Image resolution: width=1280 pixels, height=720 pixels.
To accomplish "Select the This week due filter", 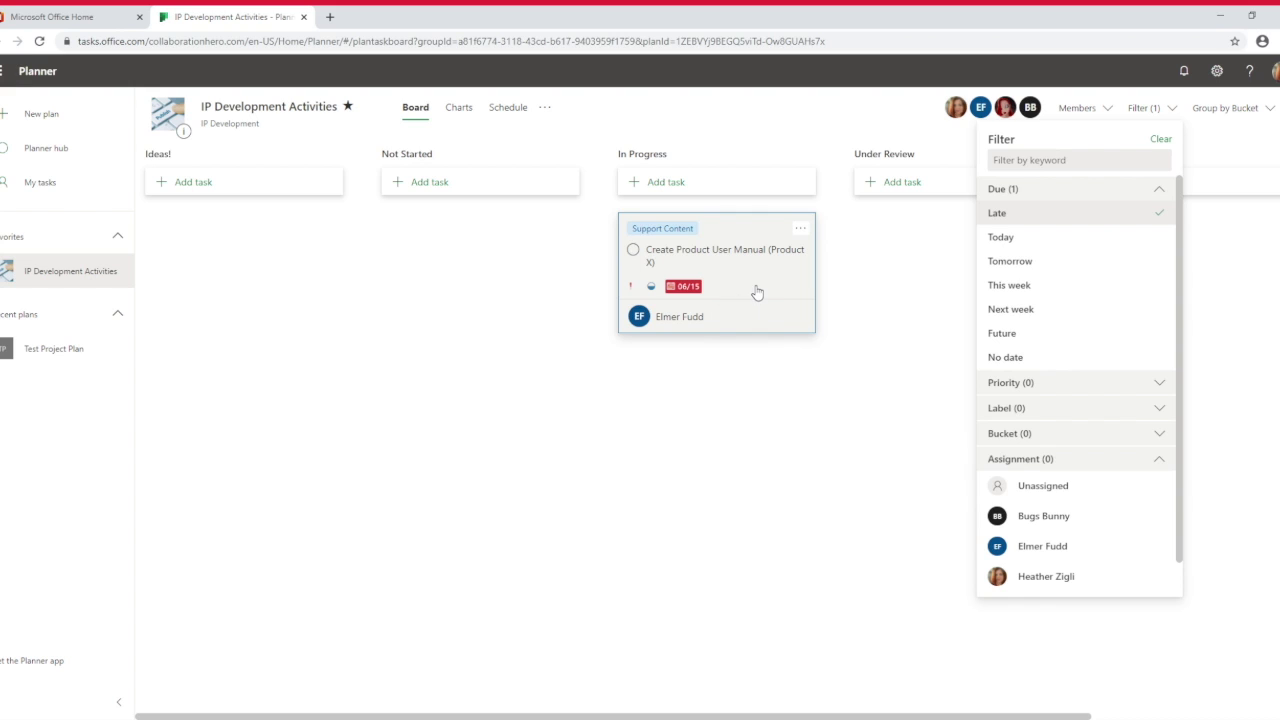I will point(1076,285).
